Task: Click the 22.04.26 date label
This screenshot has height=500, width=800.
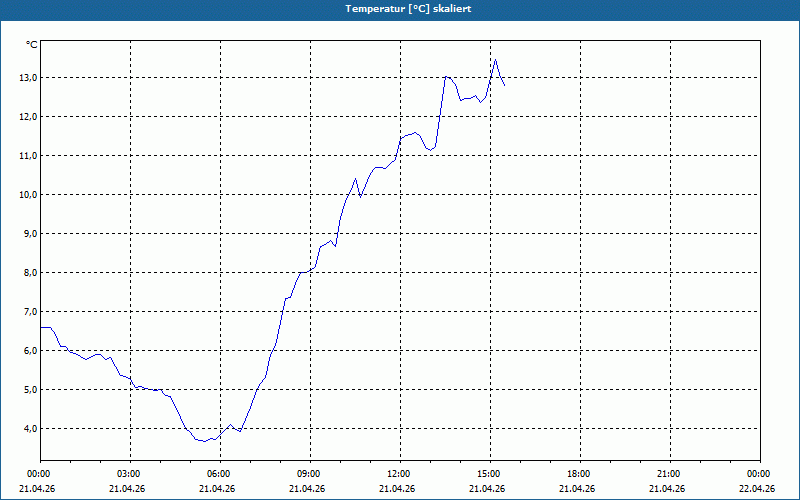Action: tap(757, 488)
